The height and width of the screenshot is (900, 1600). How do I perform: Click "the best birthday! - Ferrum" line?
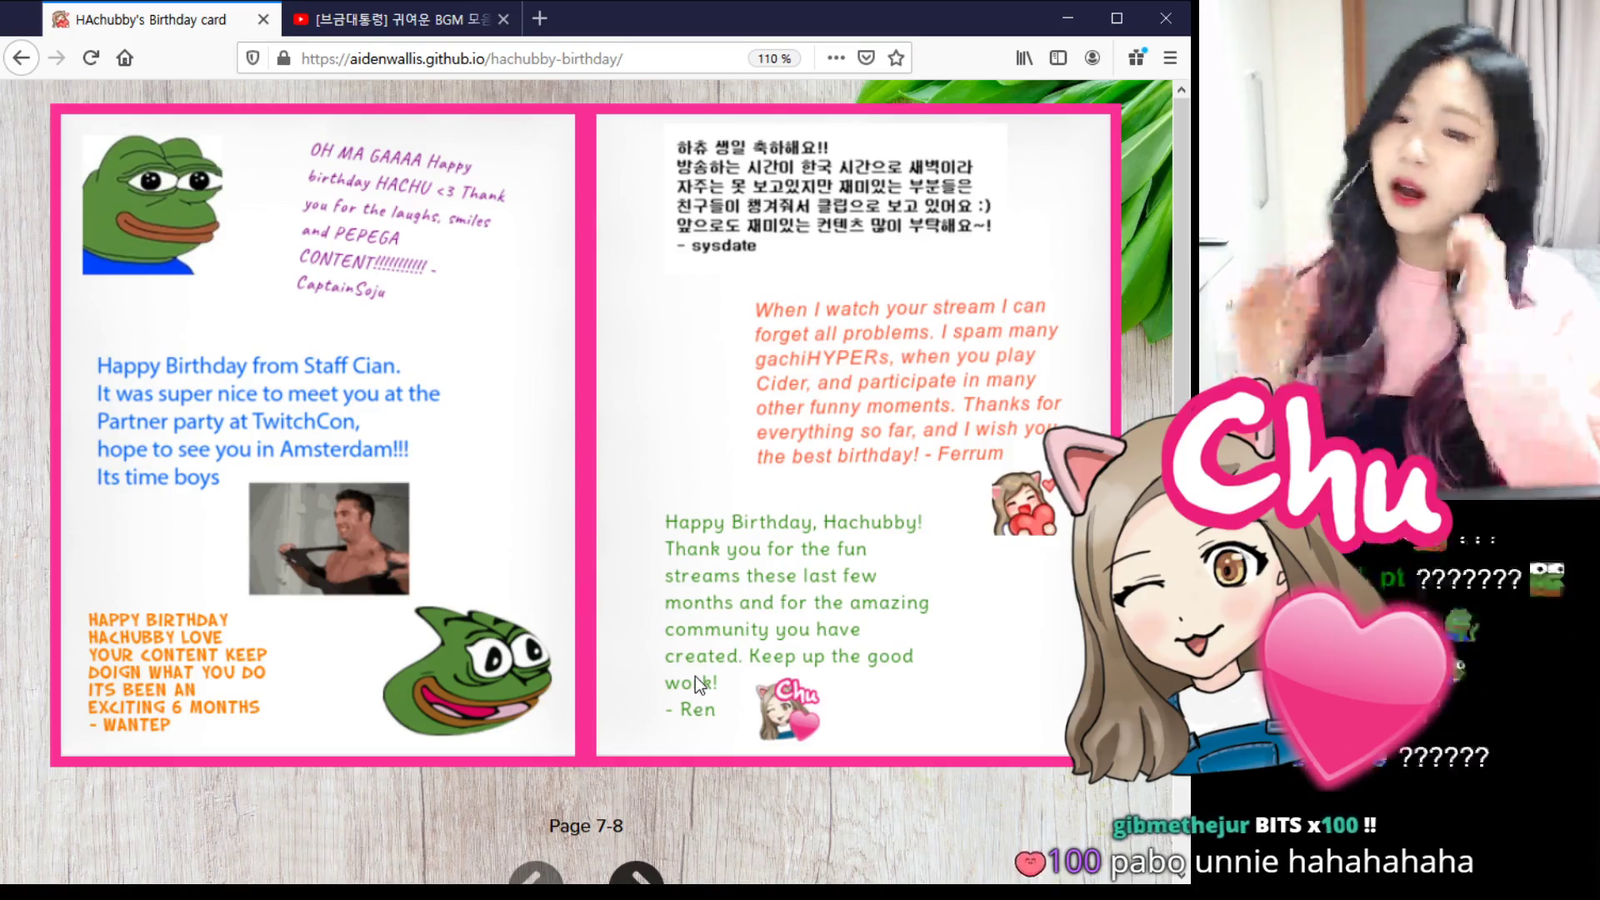(x=880, y=455)
